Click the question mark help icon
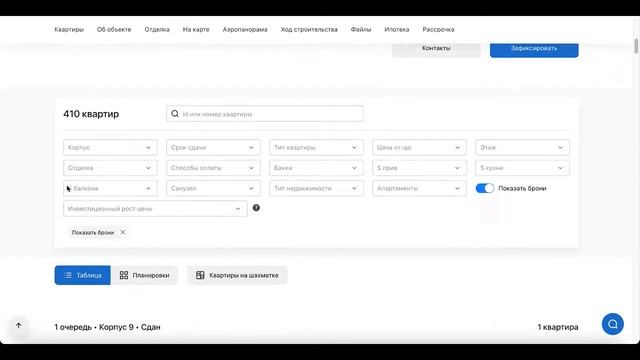Image resolution: width=640 pixels, height=360 pixels. [x=256, y=208]
